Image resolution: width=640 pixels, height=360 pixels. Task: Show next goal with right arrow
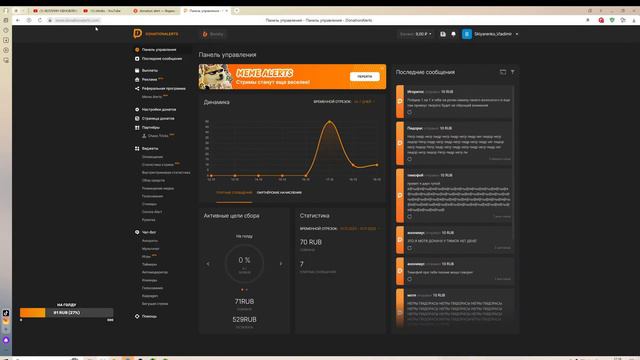[x=281, y=264]
